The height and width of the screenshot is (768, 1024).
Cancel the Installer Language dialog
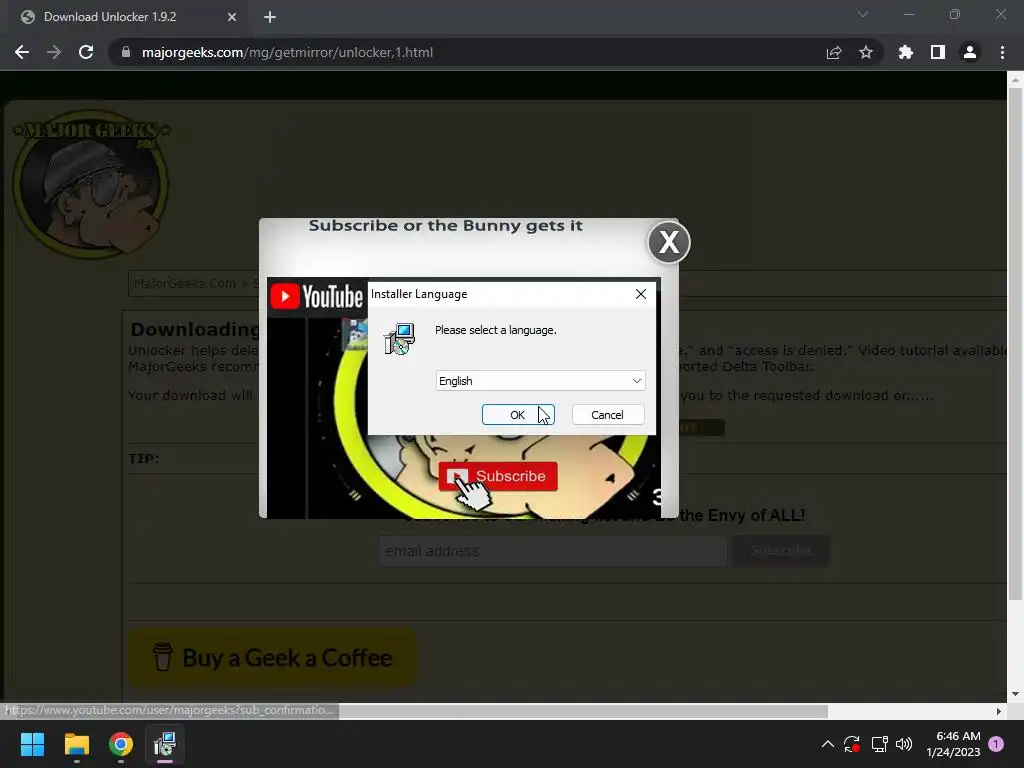607,415
